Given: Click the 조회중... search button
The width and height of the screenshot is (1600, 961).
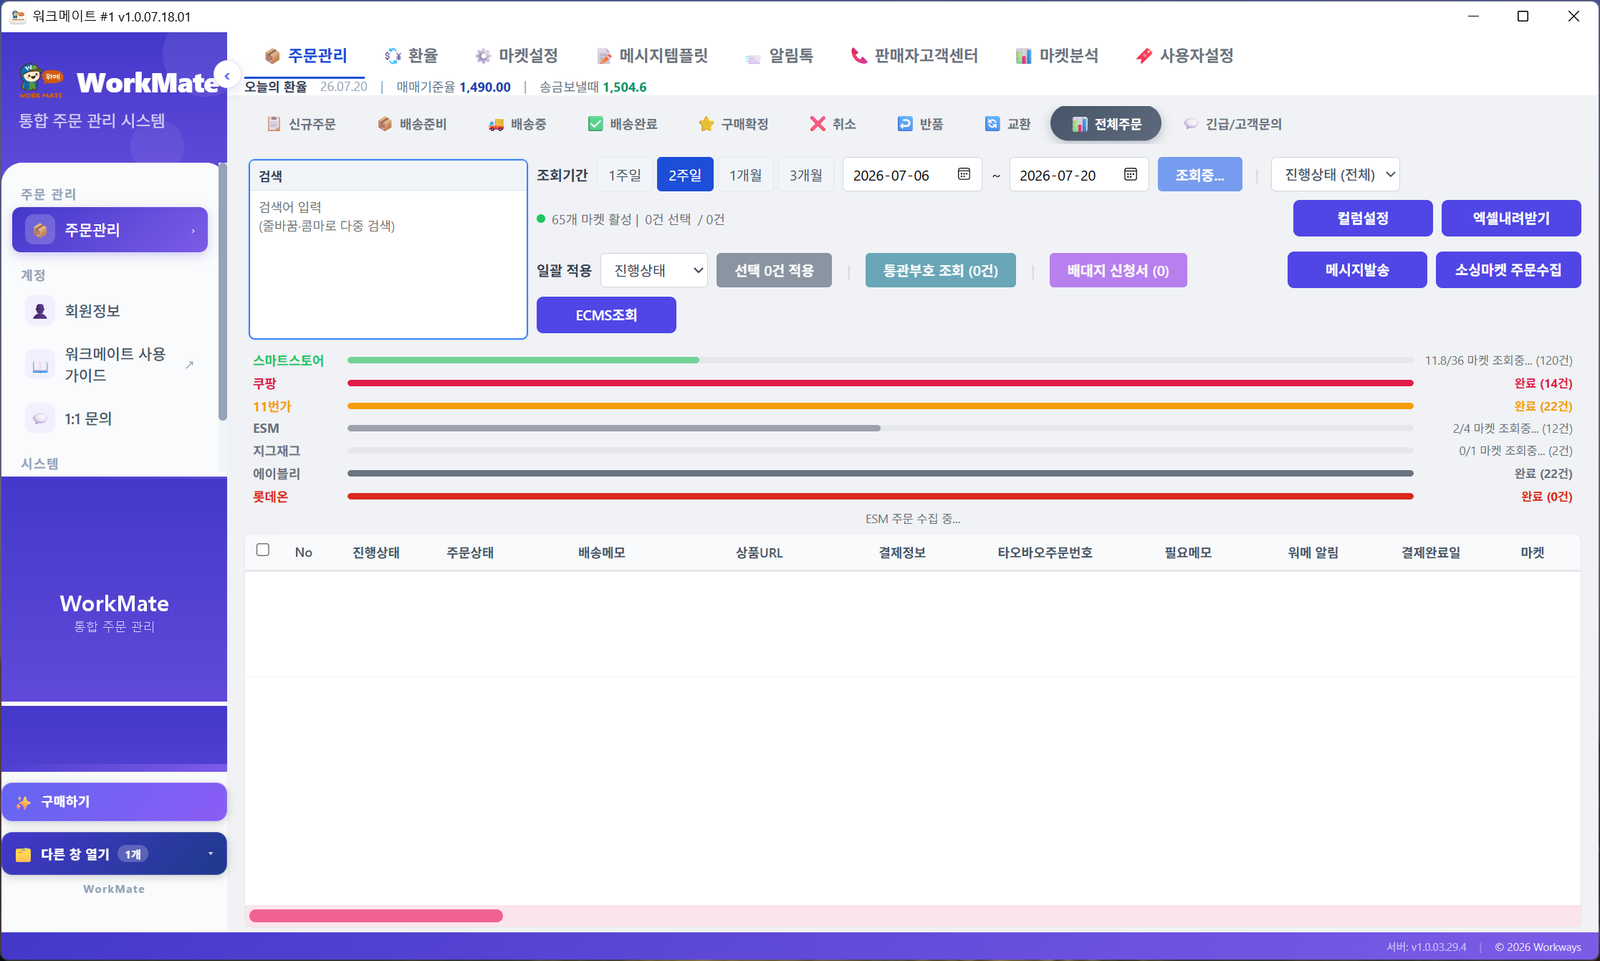Looking at the screenshot, I should coord(1200,175).
